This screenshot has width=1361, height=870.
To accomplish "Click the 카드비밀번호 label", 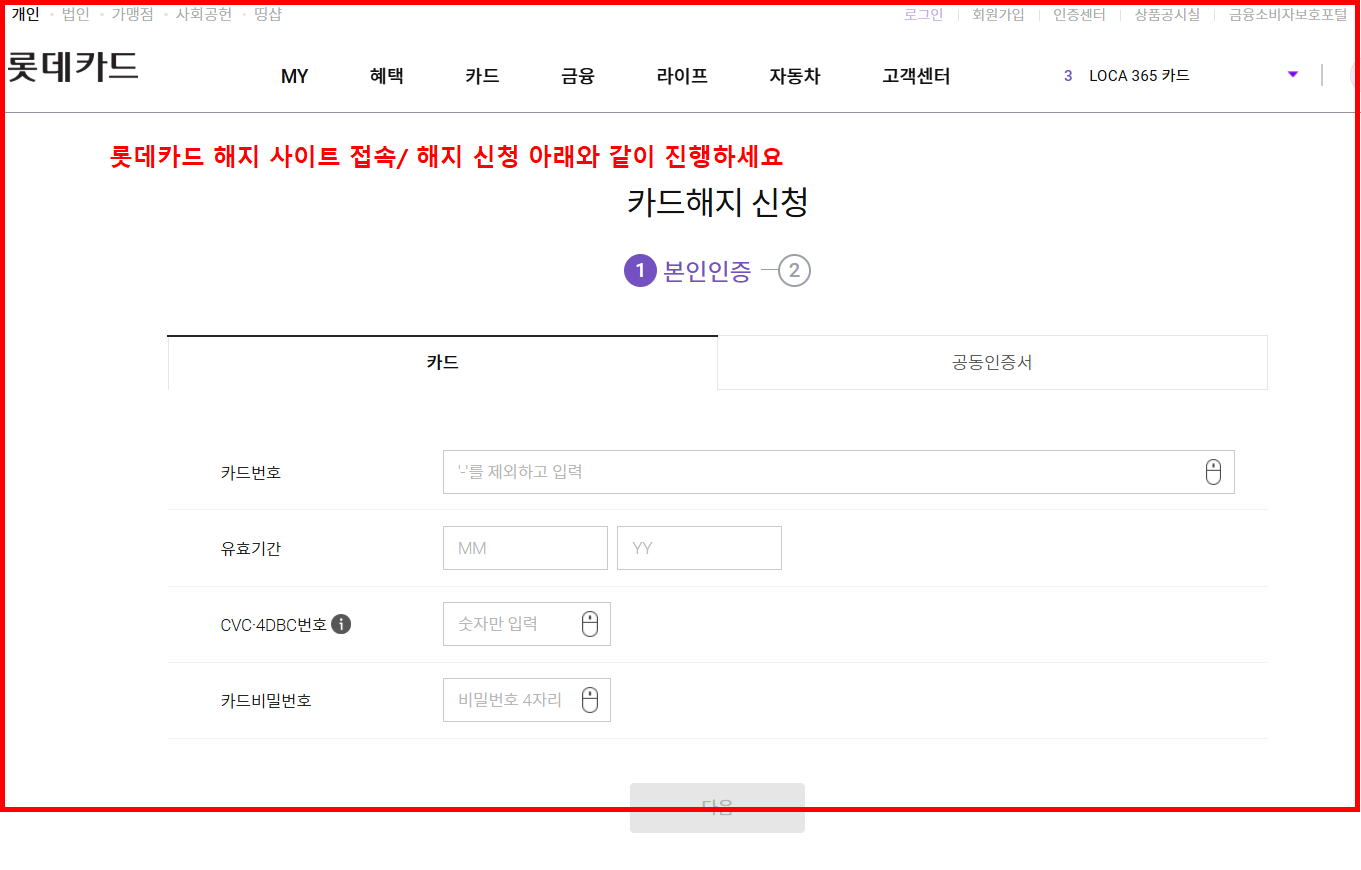I will (x=266, y=701).
